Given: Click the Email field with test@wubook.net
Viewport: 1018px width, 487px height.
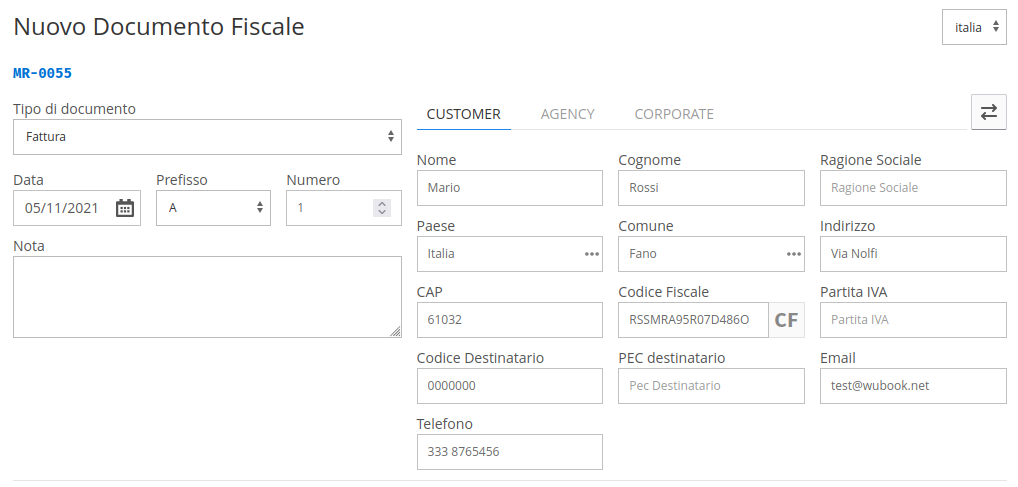Looking at the screenshot, I should [x=913, y=386].
